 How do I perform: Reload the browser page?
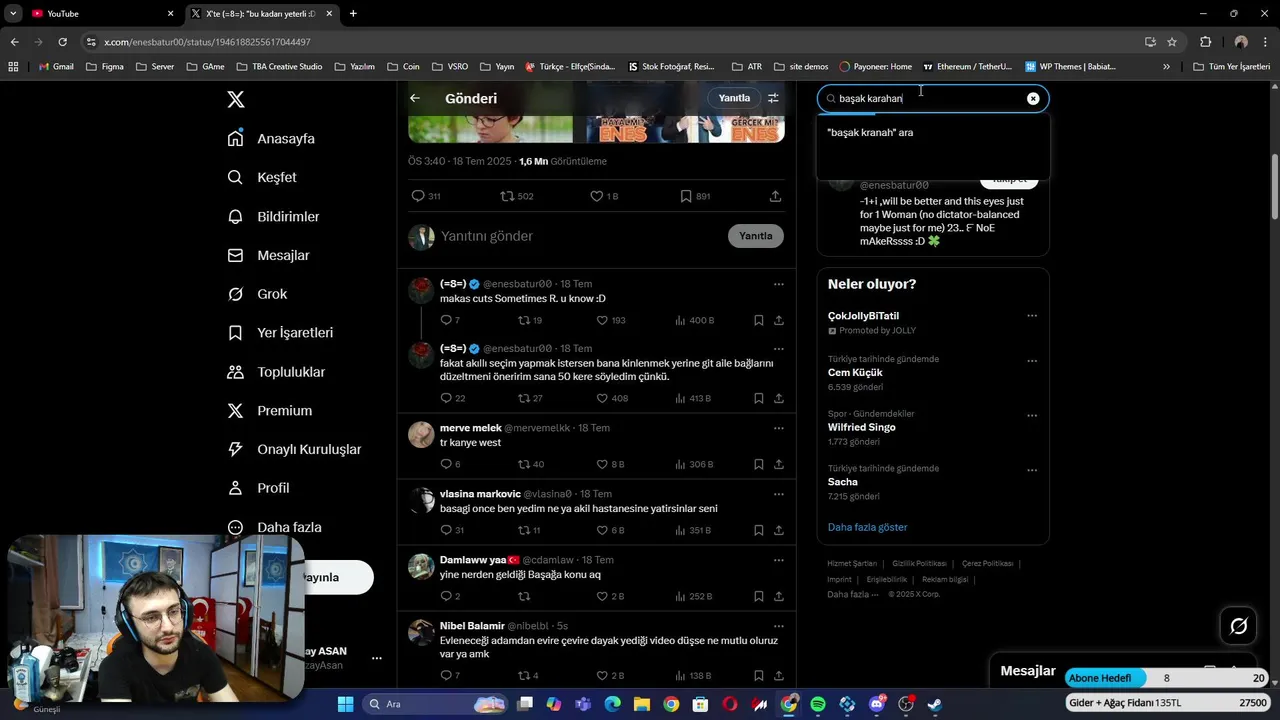[62, 42]
